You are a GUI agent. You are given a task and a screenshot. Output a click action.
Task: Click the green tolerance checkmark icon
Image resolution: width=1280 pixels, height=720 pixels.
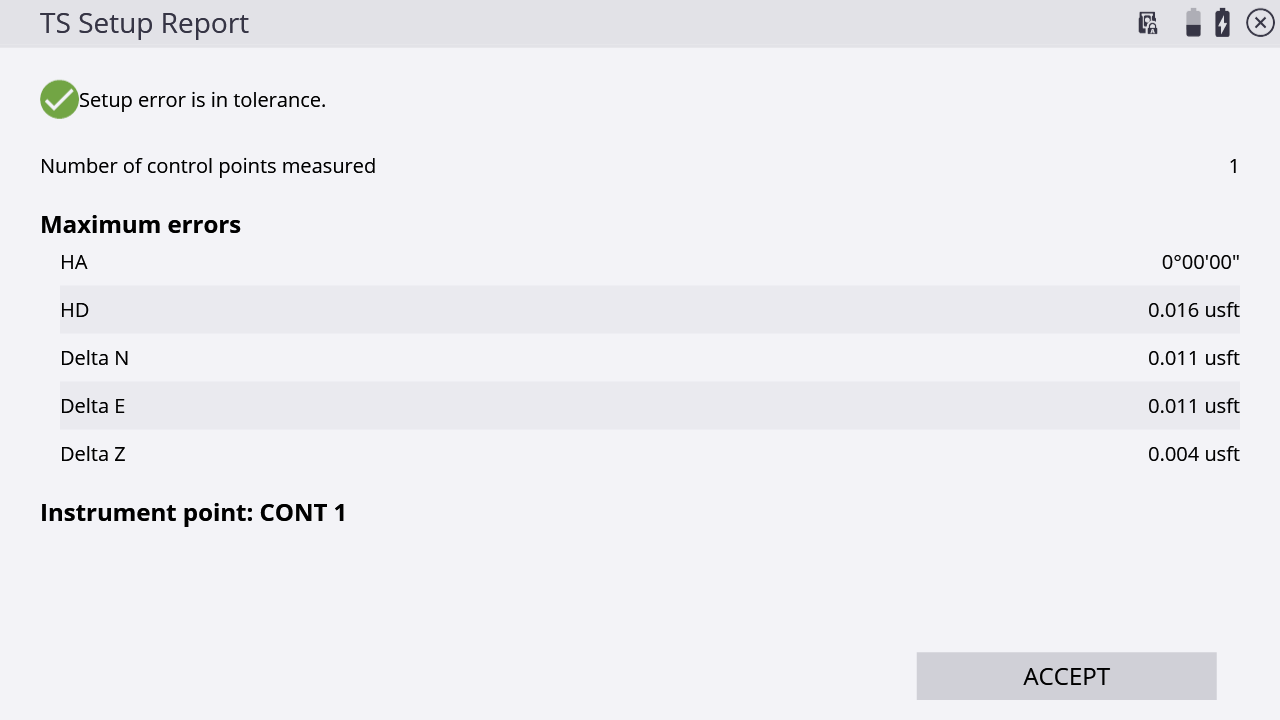59,100
